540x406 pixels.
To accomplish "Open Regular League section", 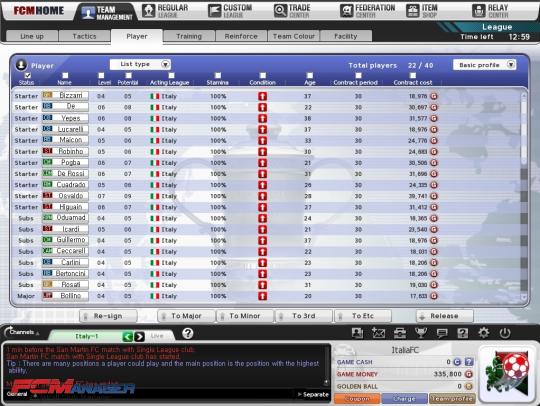I will point(166,11).
